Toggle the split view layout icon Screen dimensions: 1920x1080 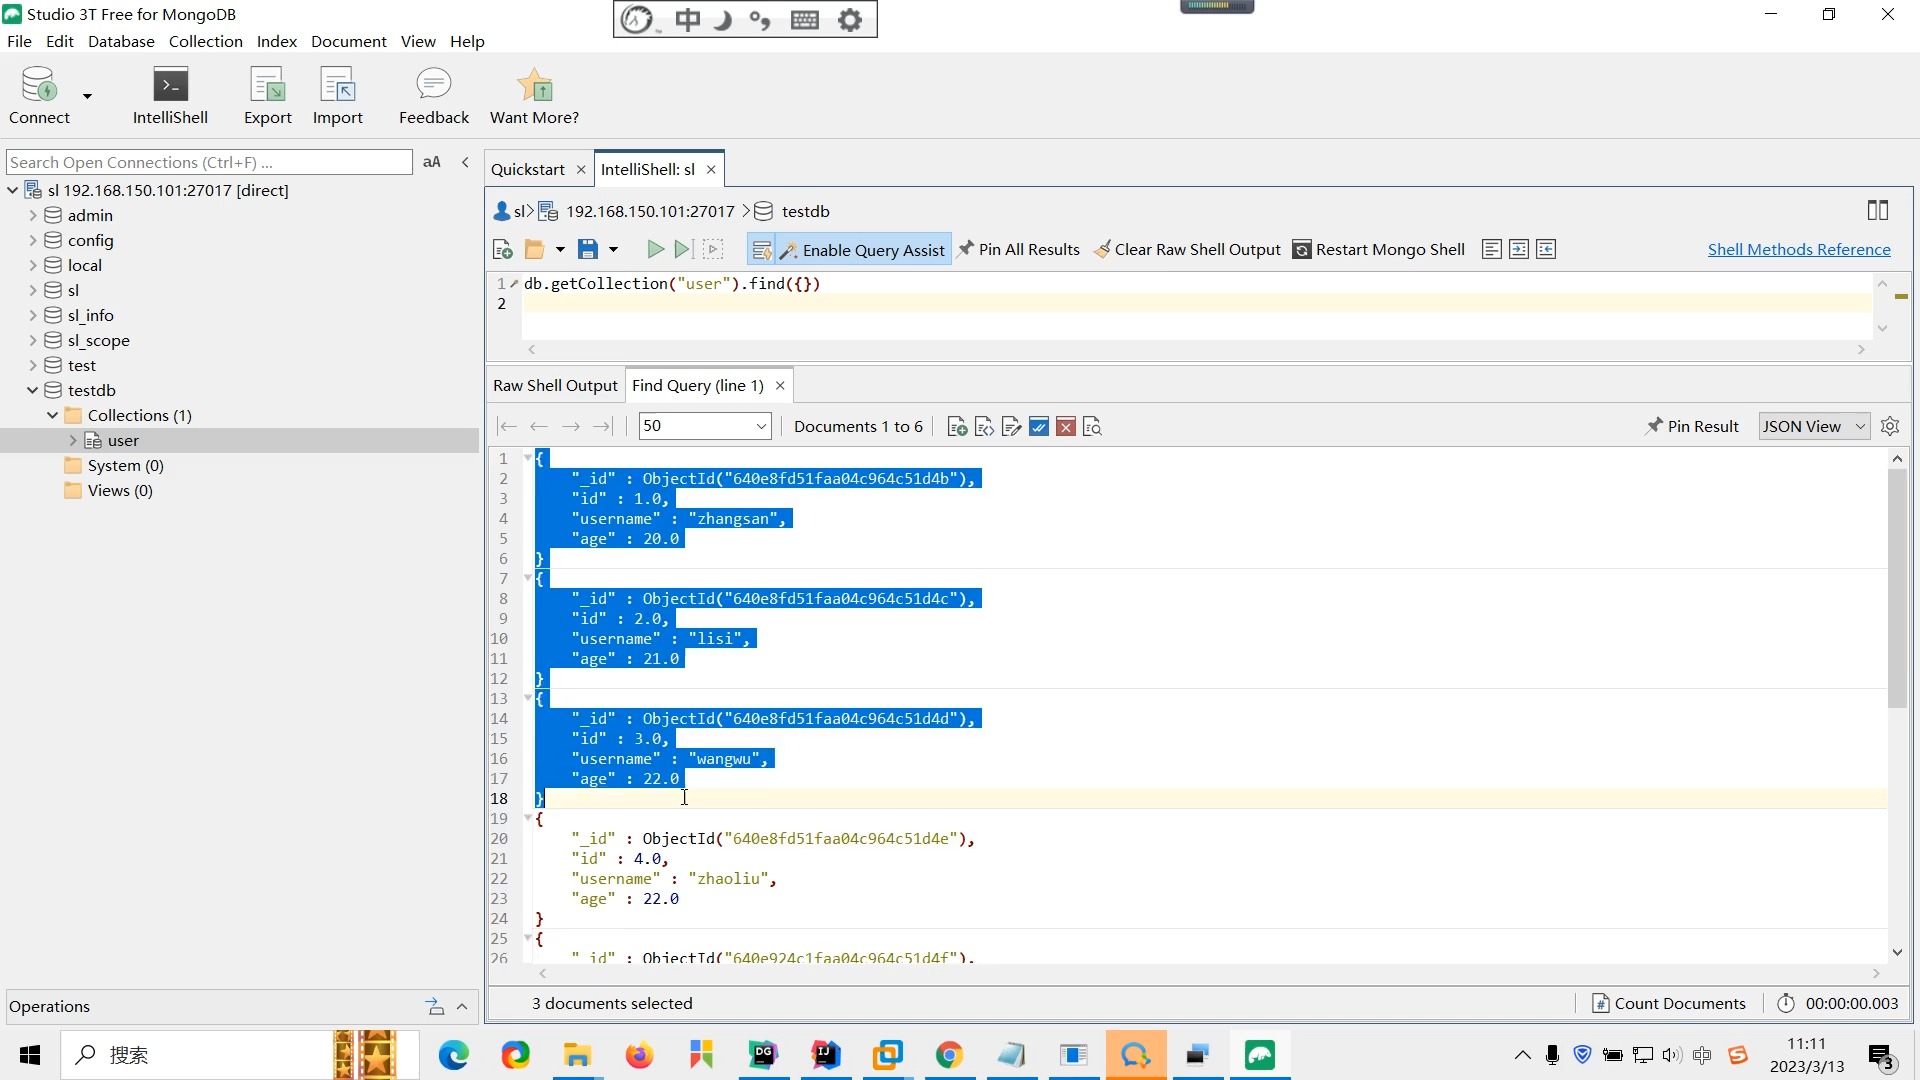1878,211
